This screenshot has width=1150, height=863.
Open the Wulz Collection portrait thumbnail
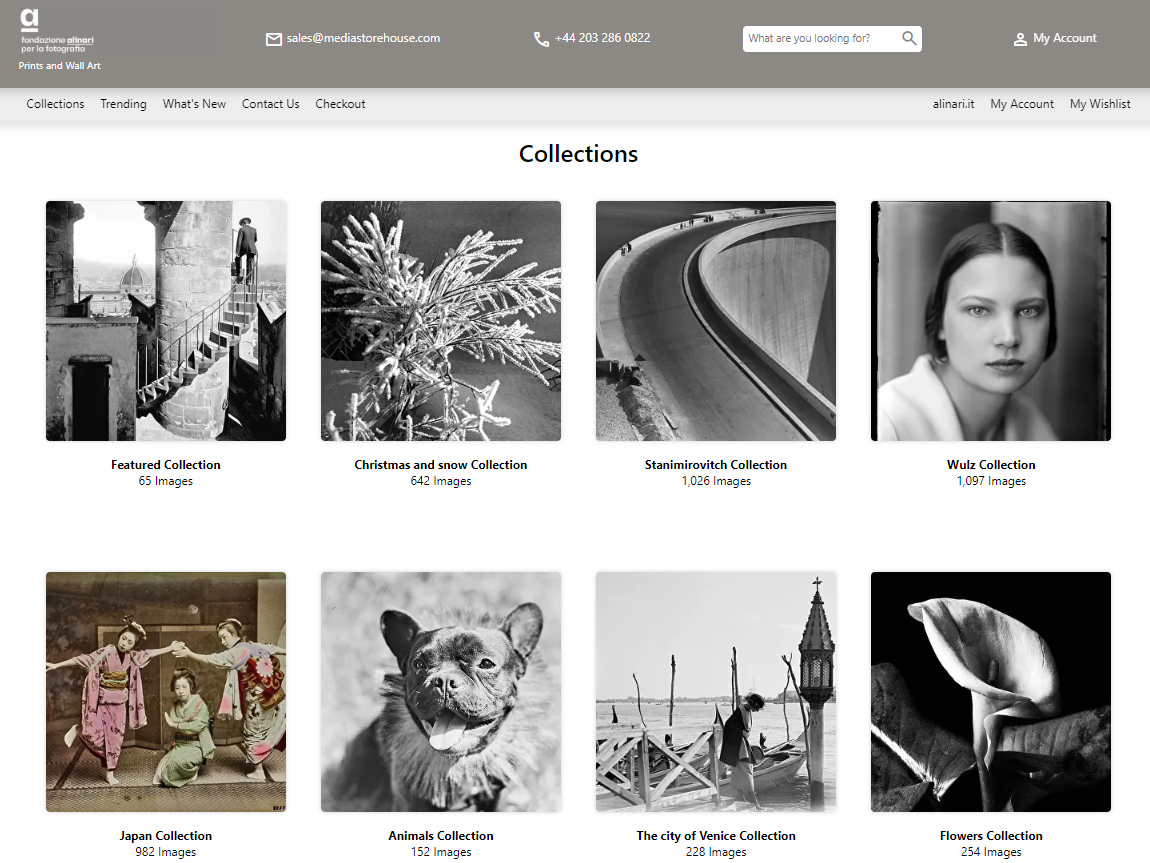point(990,321)
